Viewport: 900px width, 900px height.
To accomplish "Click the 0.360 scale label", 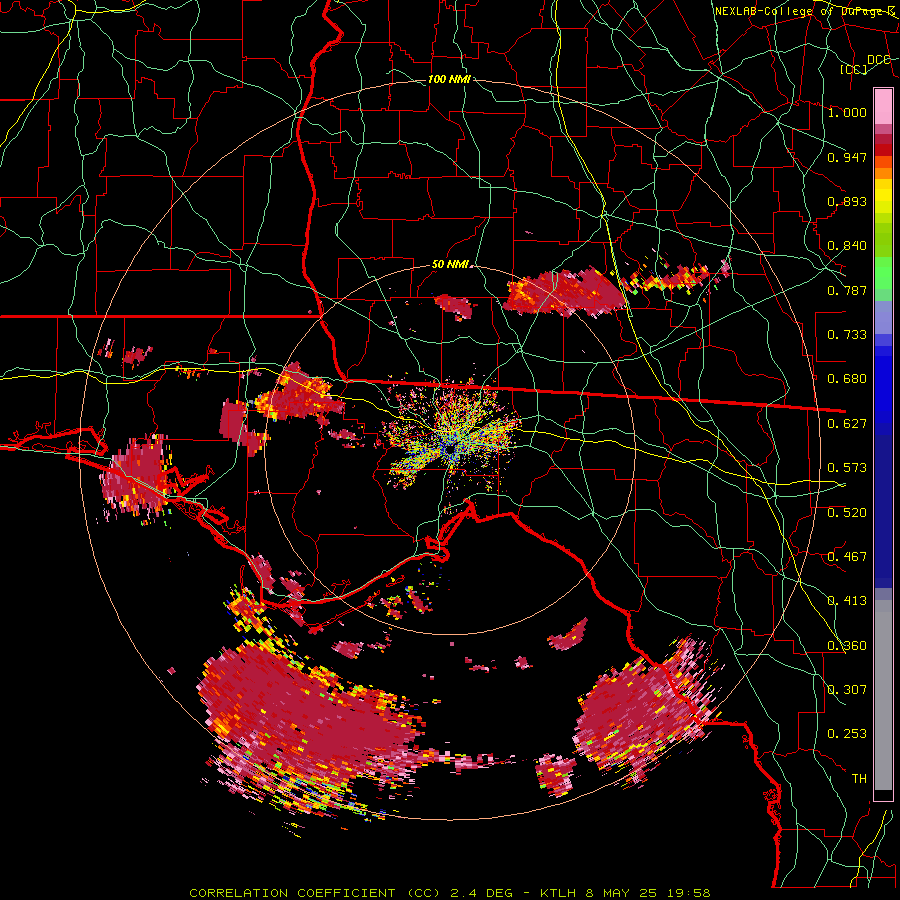I will click(x=847, y=646).
